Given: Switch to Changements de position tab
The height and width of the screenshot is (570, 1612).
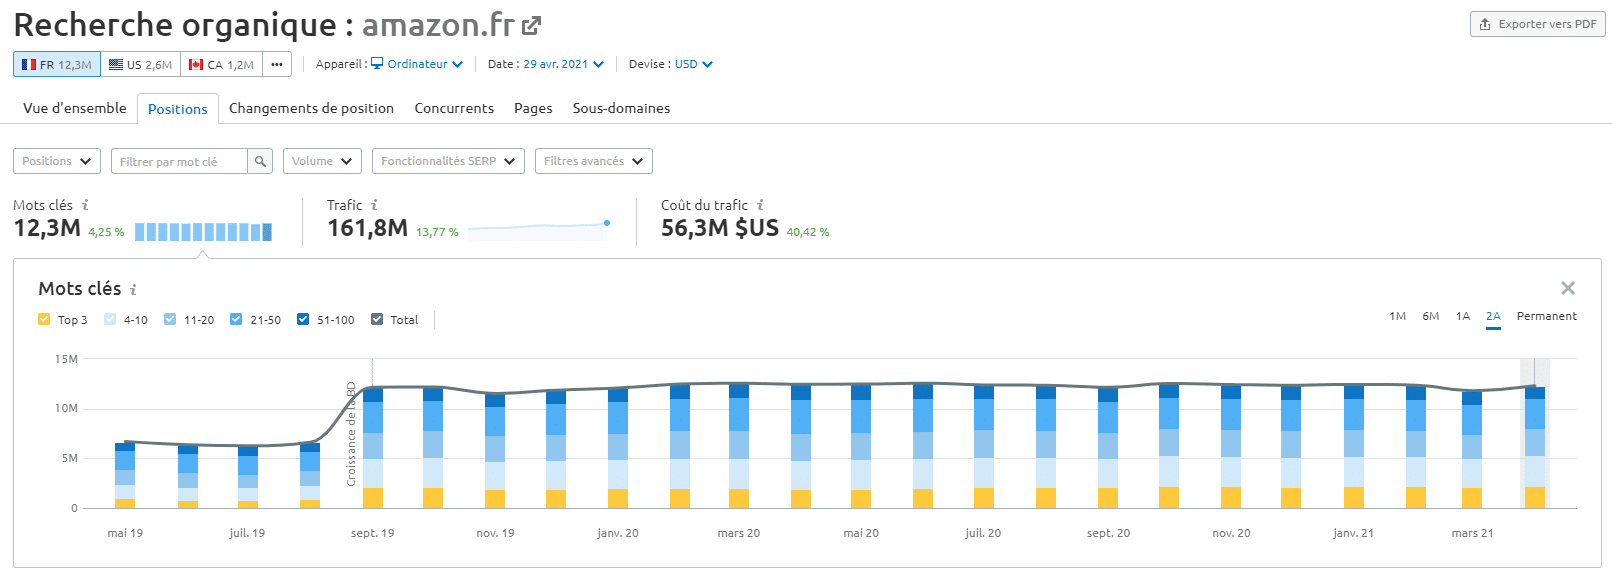Looking at the screenshot, I should pos(311,108).
